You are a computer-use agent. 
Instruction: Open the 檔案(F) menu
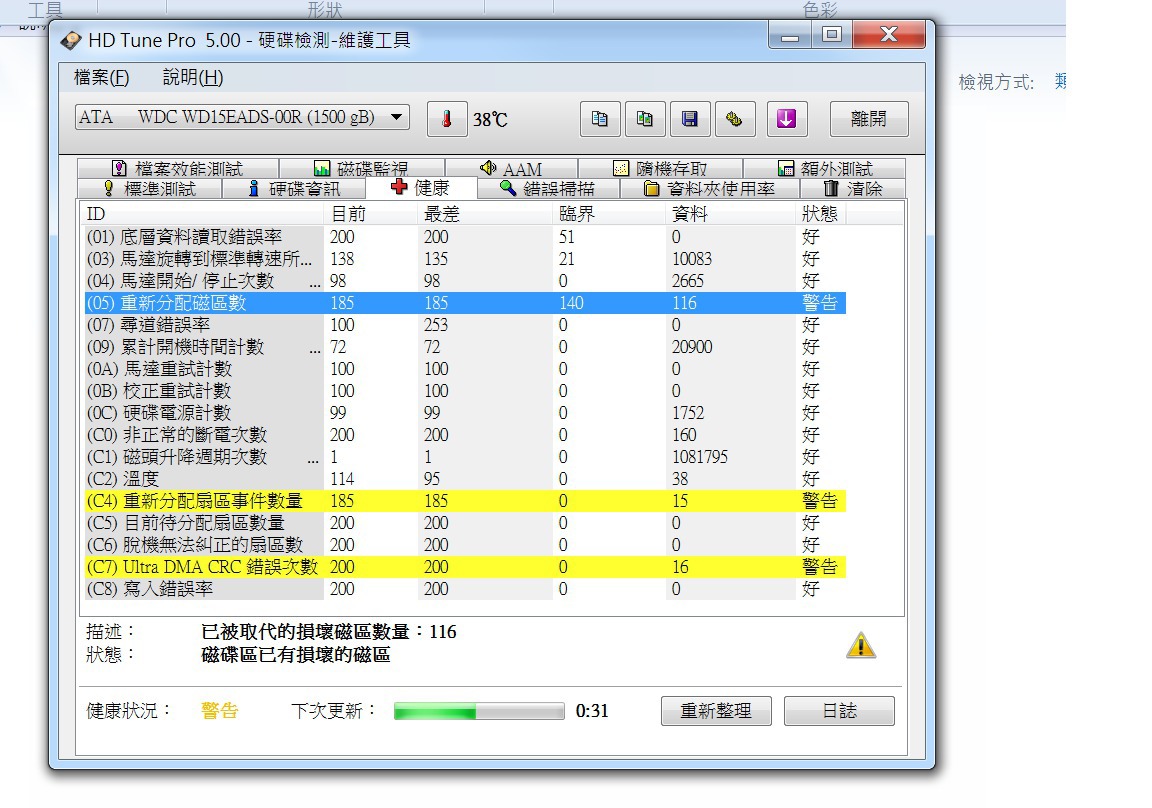101,77
